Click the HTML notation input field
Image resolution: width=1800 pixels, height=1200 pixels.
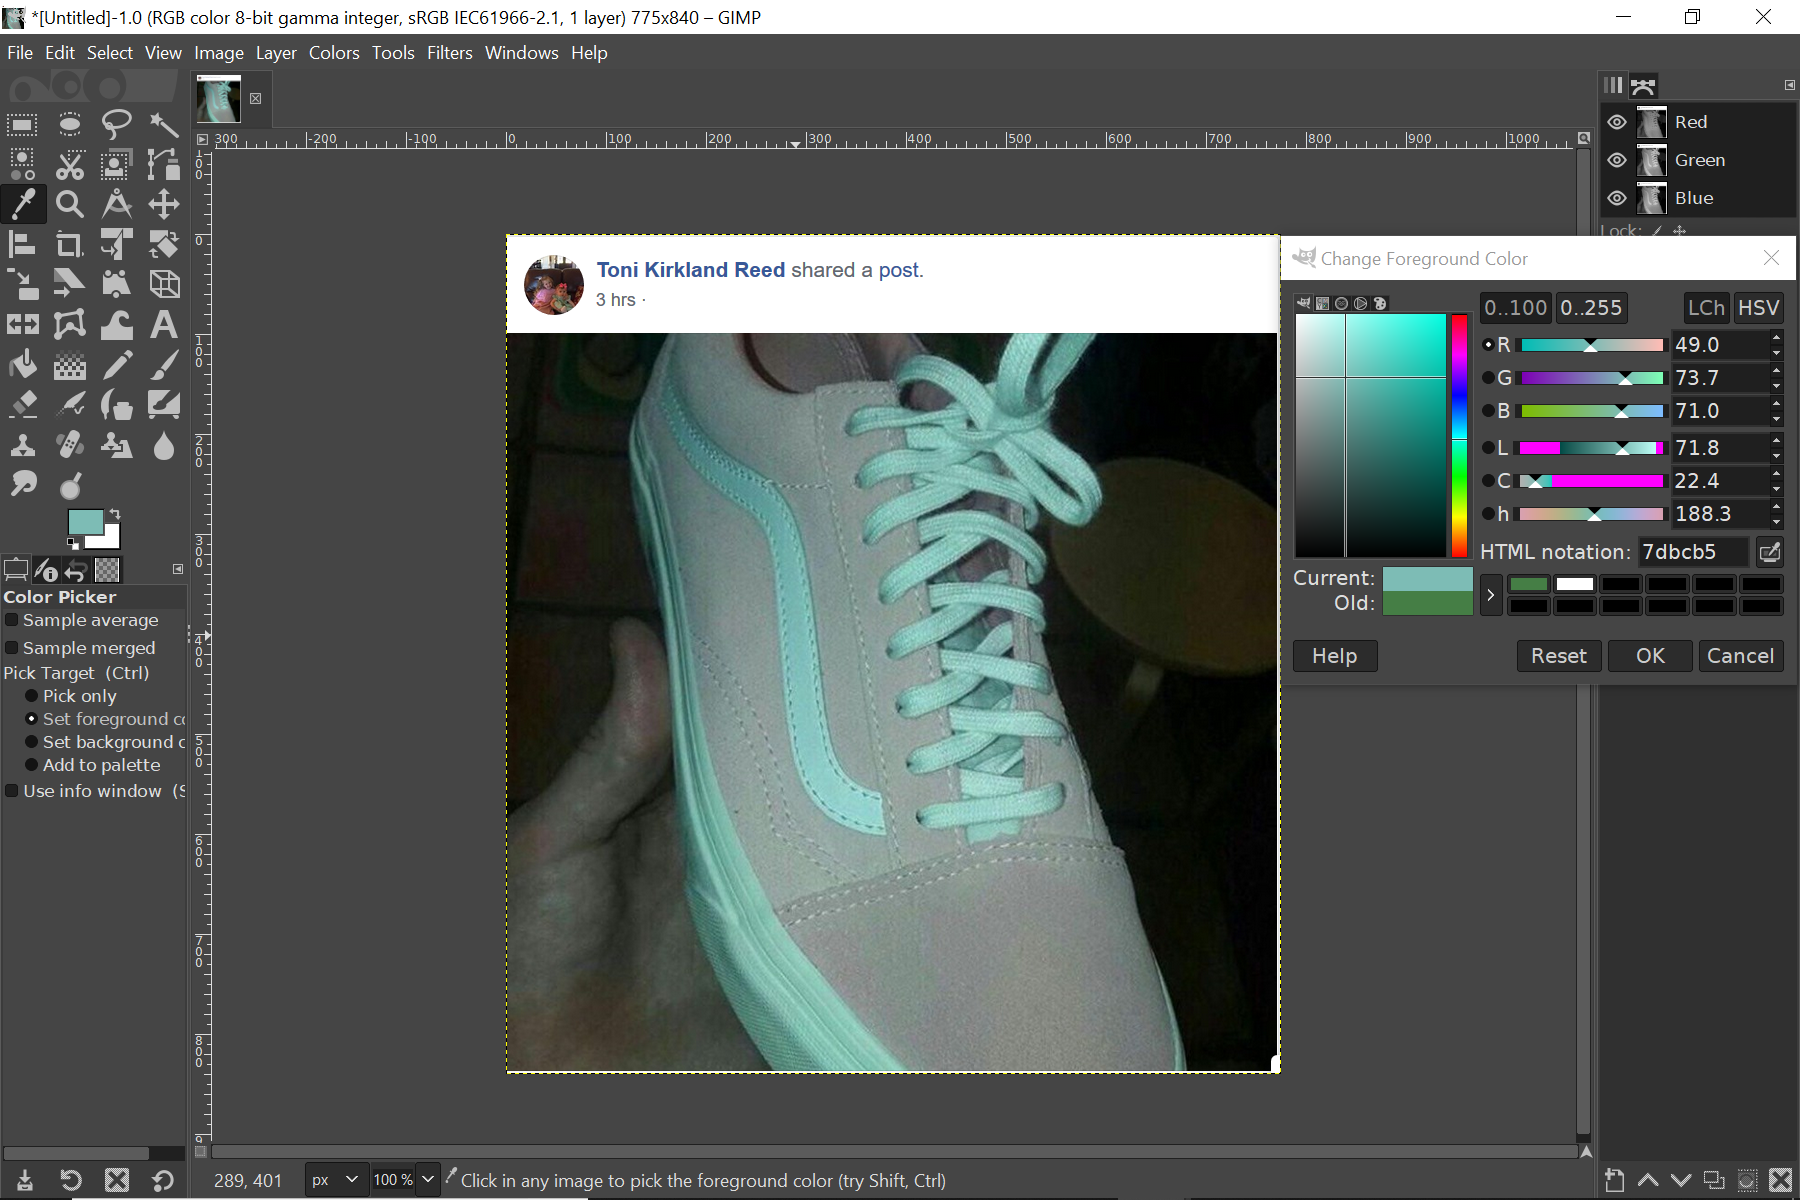tap(1693, 552)
